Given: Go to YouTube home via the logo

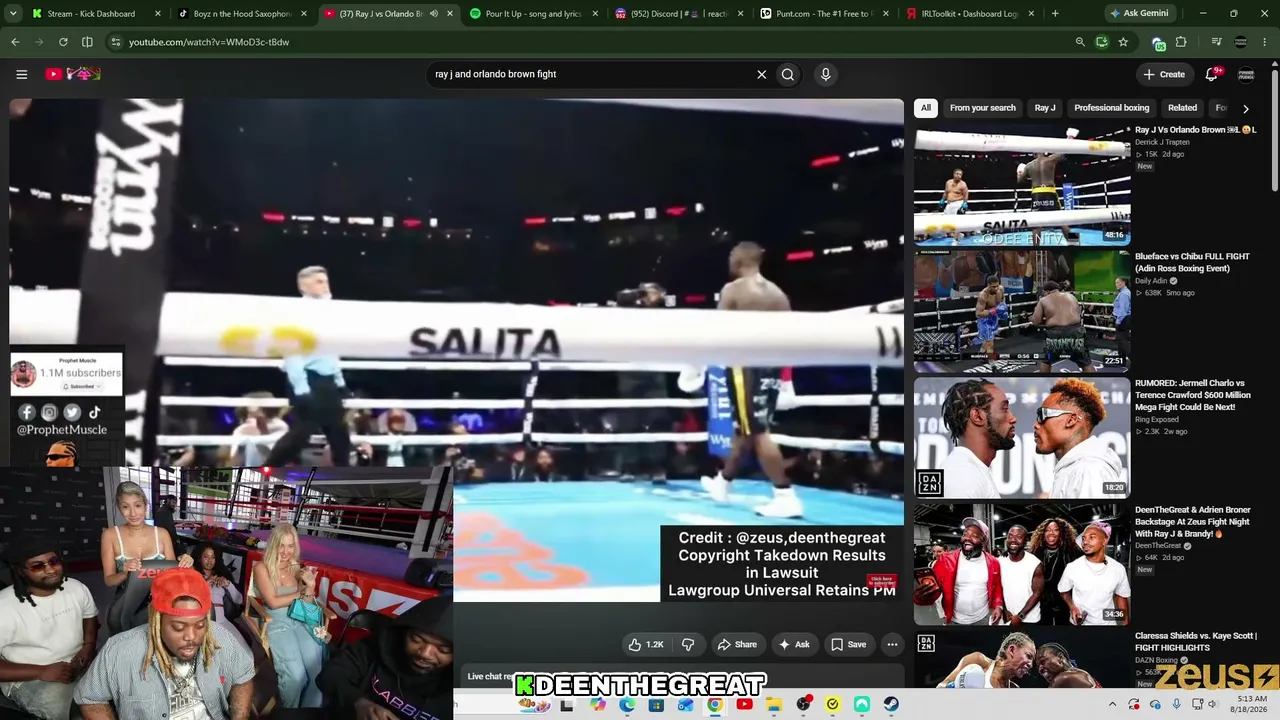Looking at the screenshot, I should pos(73,74).
